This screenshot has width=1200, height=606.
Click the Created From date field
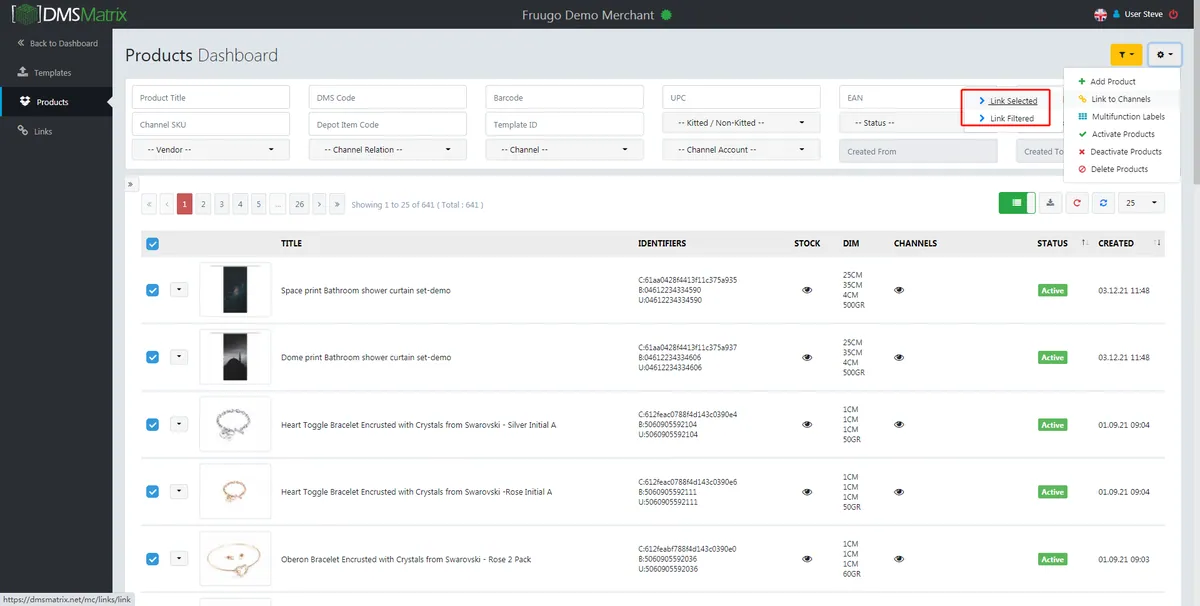coord(918,151)
